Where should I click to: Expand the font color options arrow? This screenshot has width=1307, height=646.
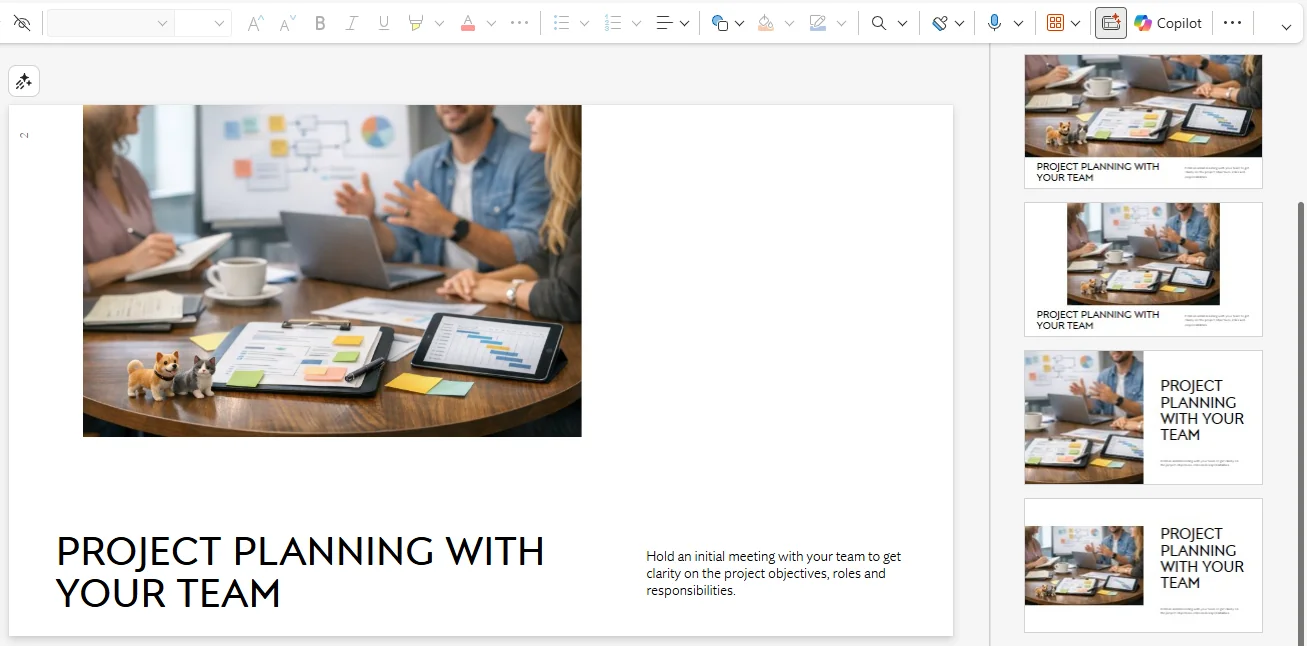(x=491, y=23)
